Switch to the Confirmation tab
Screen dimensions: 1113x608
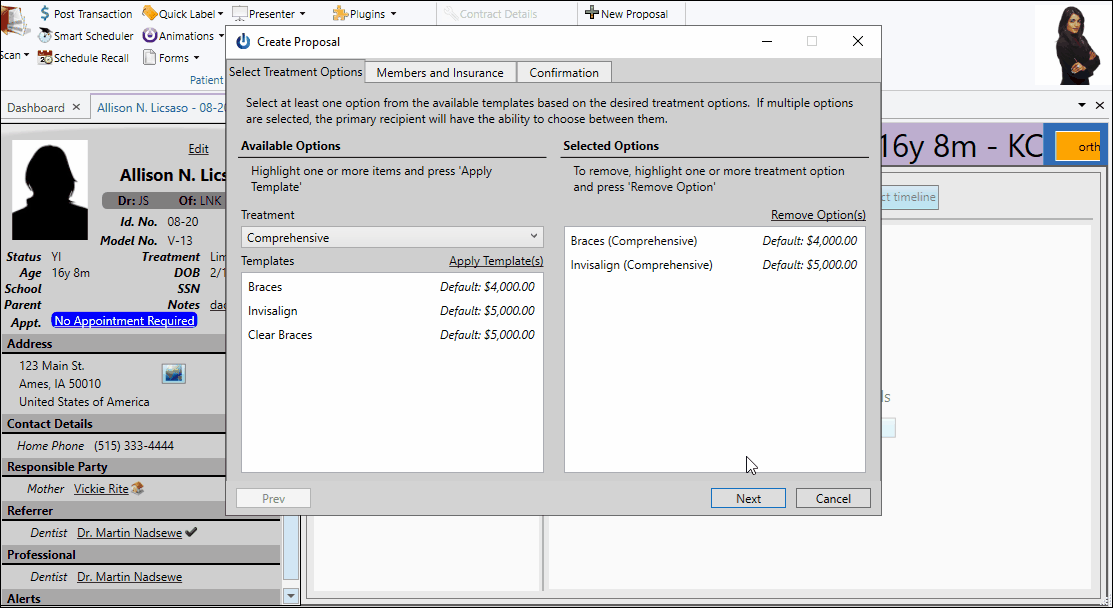pos(564,73)
